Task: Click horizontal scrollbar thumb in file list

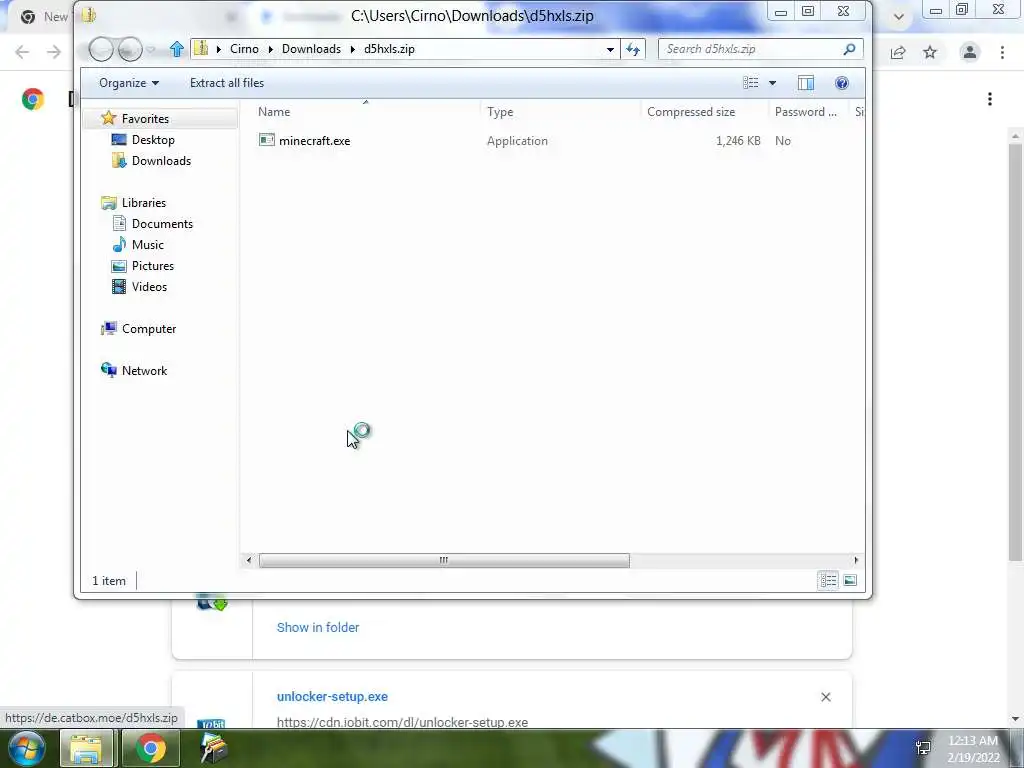Action: 444,560
